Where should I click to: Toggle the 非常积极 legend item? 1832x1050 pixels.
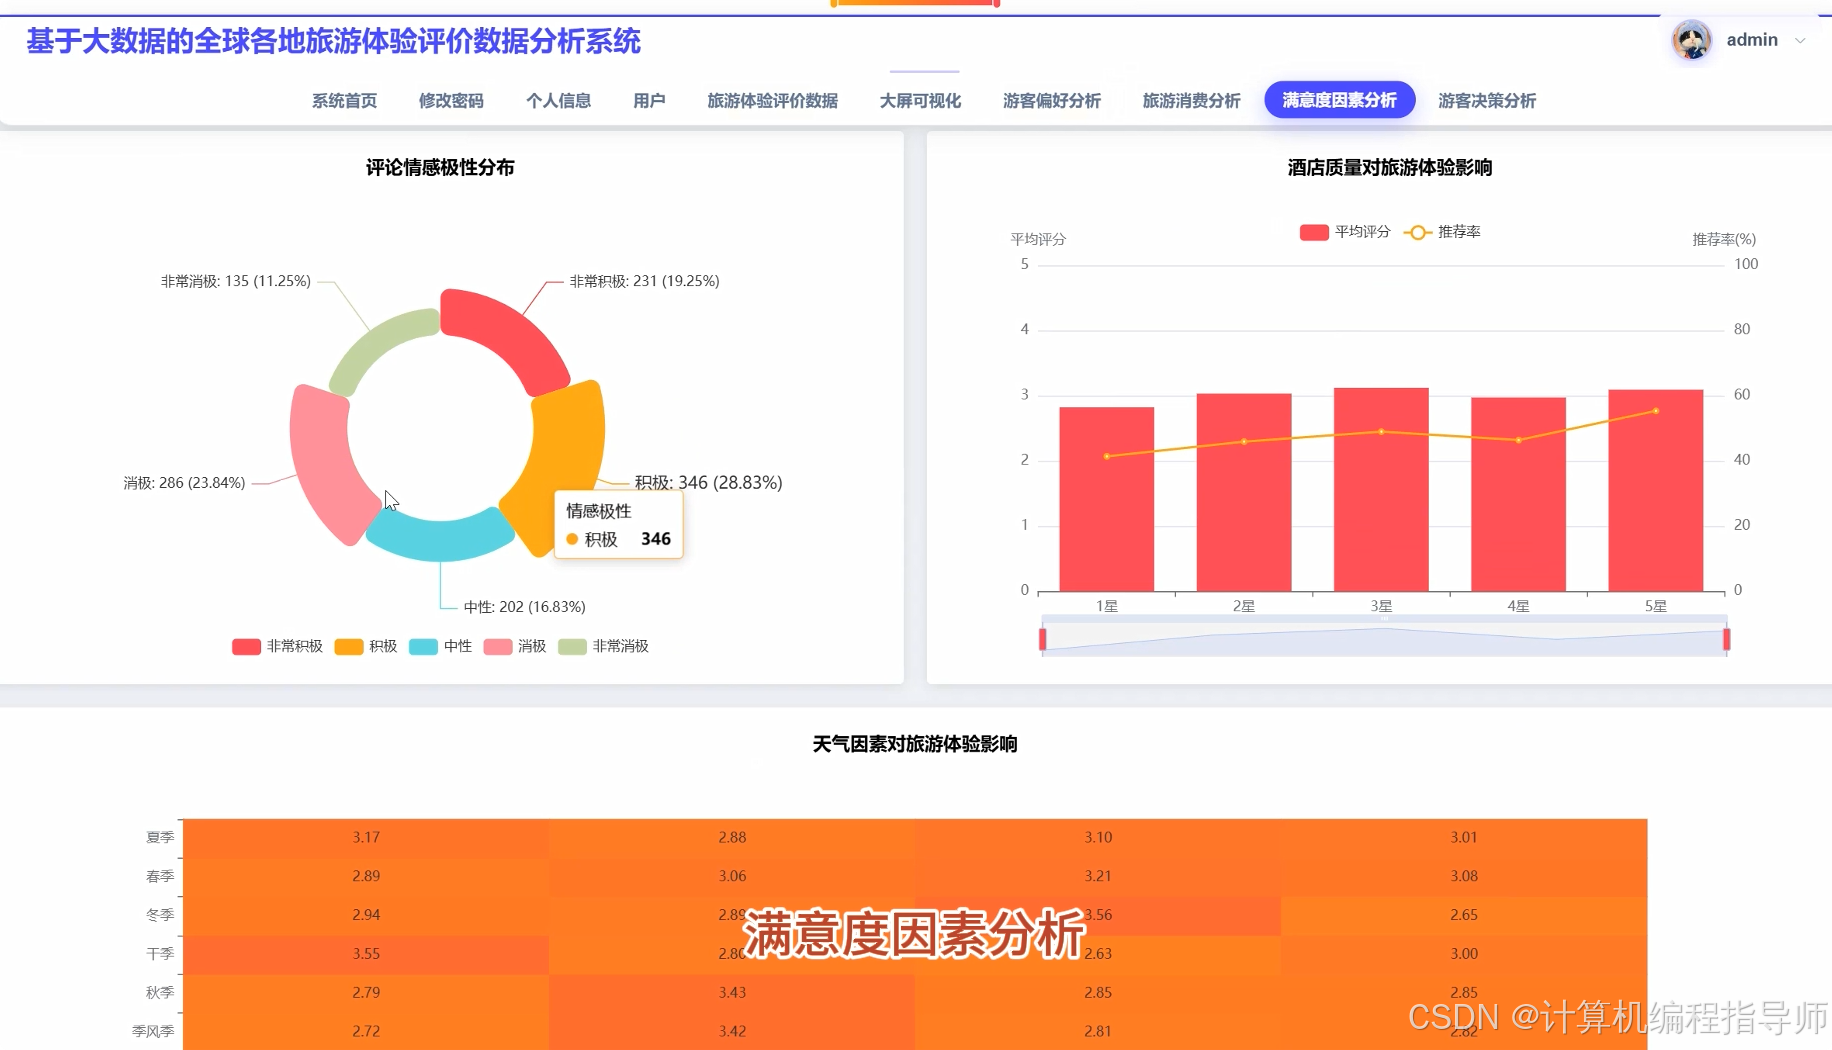click(x=277, y=646)
